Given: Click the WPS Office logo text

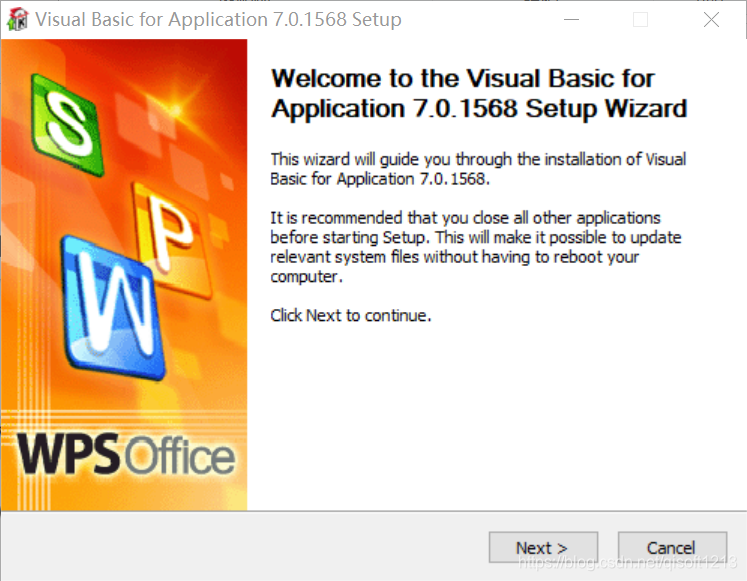Looking at the screenshot, I should tap(126, 454).
